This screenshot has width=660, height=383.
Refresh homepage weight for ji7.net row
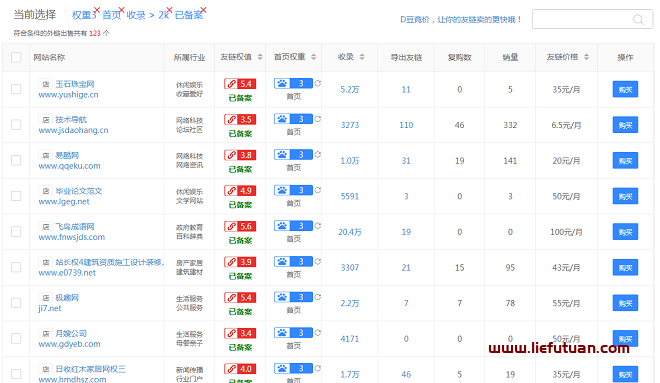point(317,297)
